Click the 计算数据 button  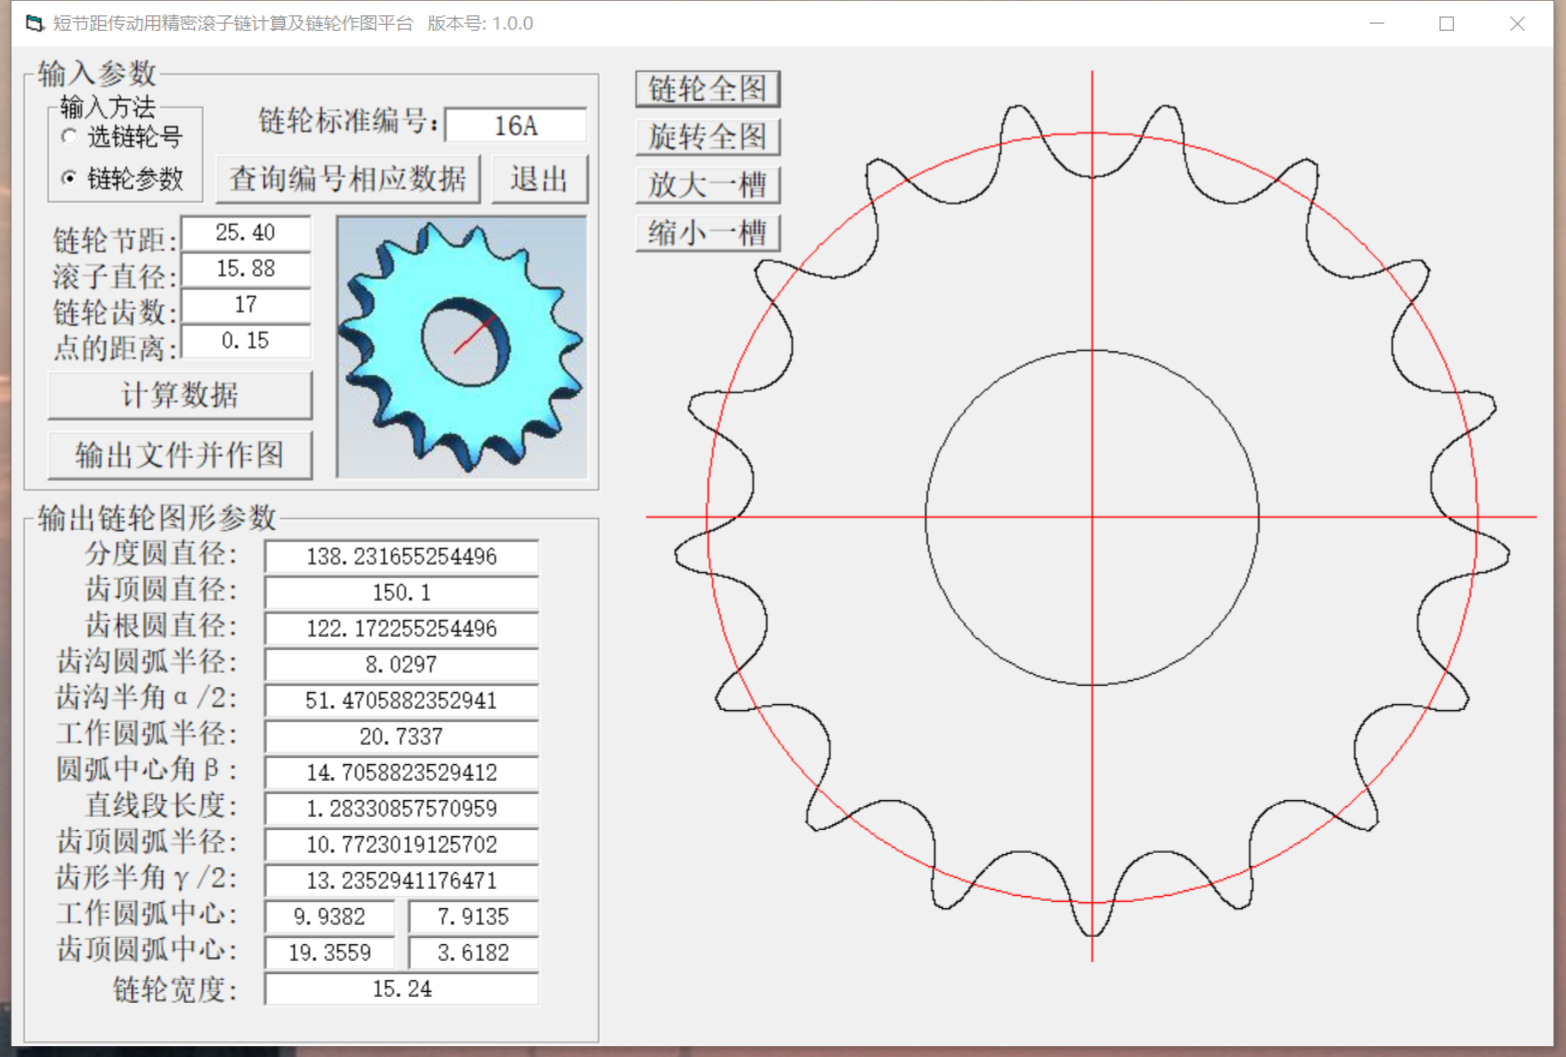[180, 395]
